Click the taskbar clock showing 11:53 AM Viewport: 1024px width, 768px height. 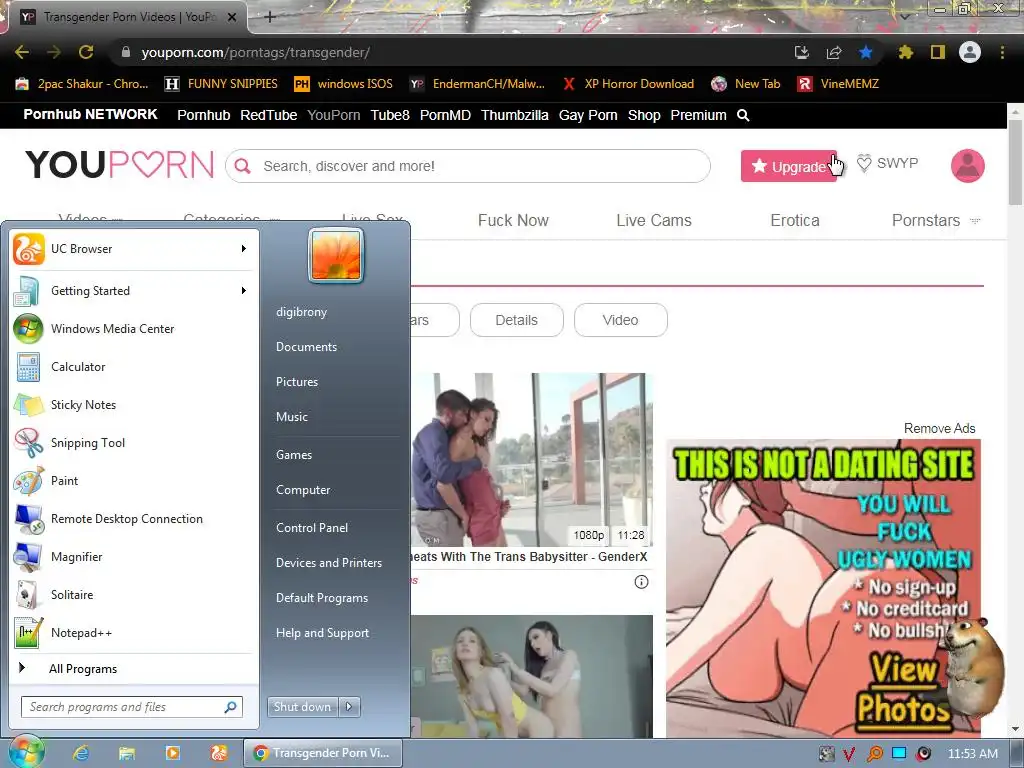coord(972,754)
